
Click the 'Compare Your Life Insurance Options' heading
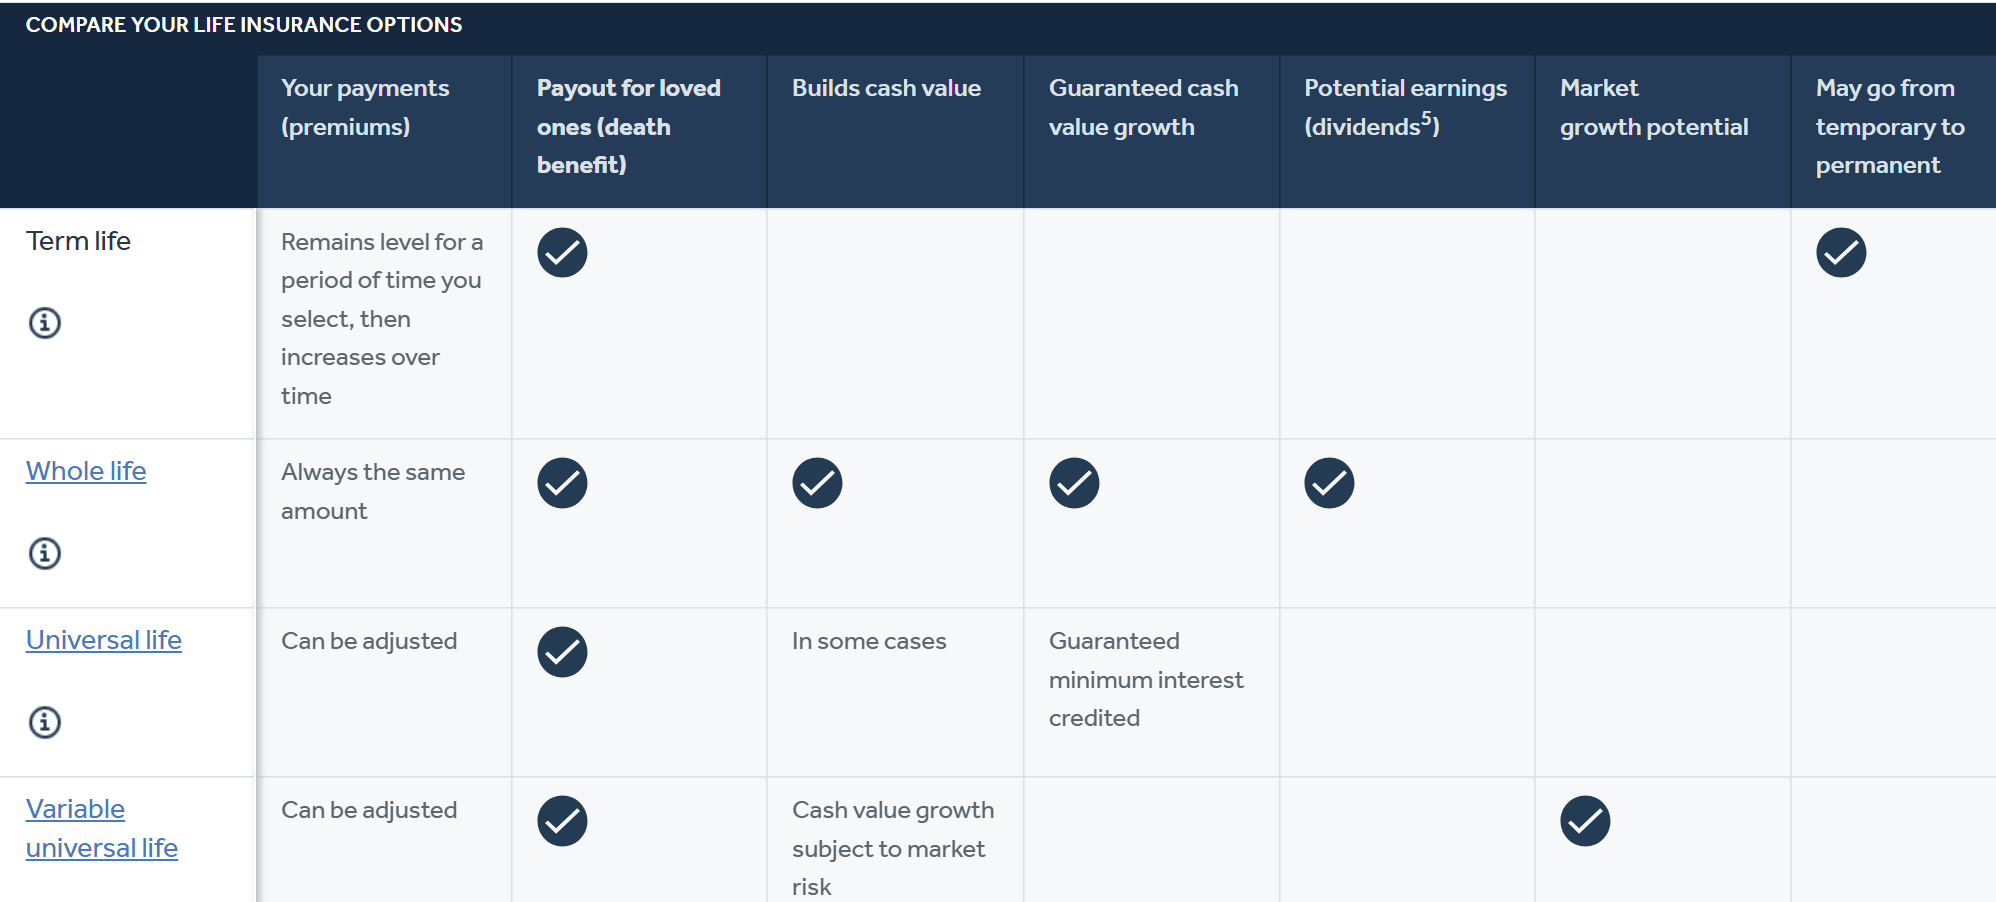(x=244, y=25)
